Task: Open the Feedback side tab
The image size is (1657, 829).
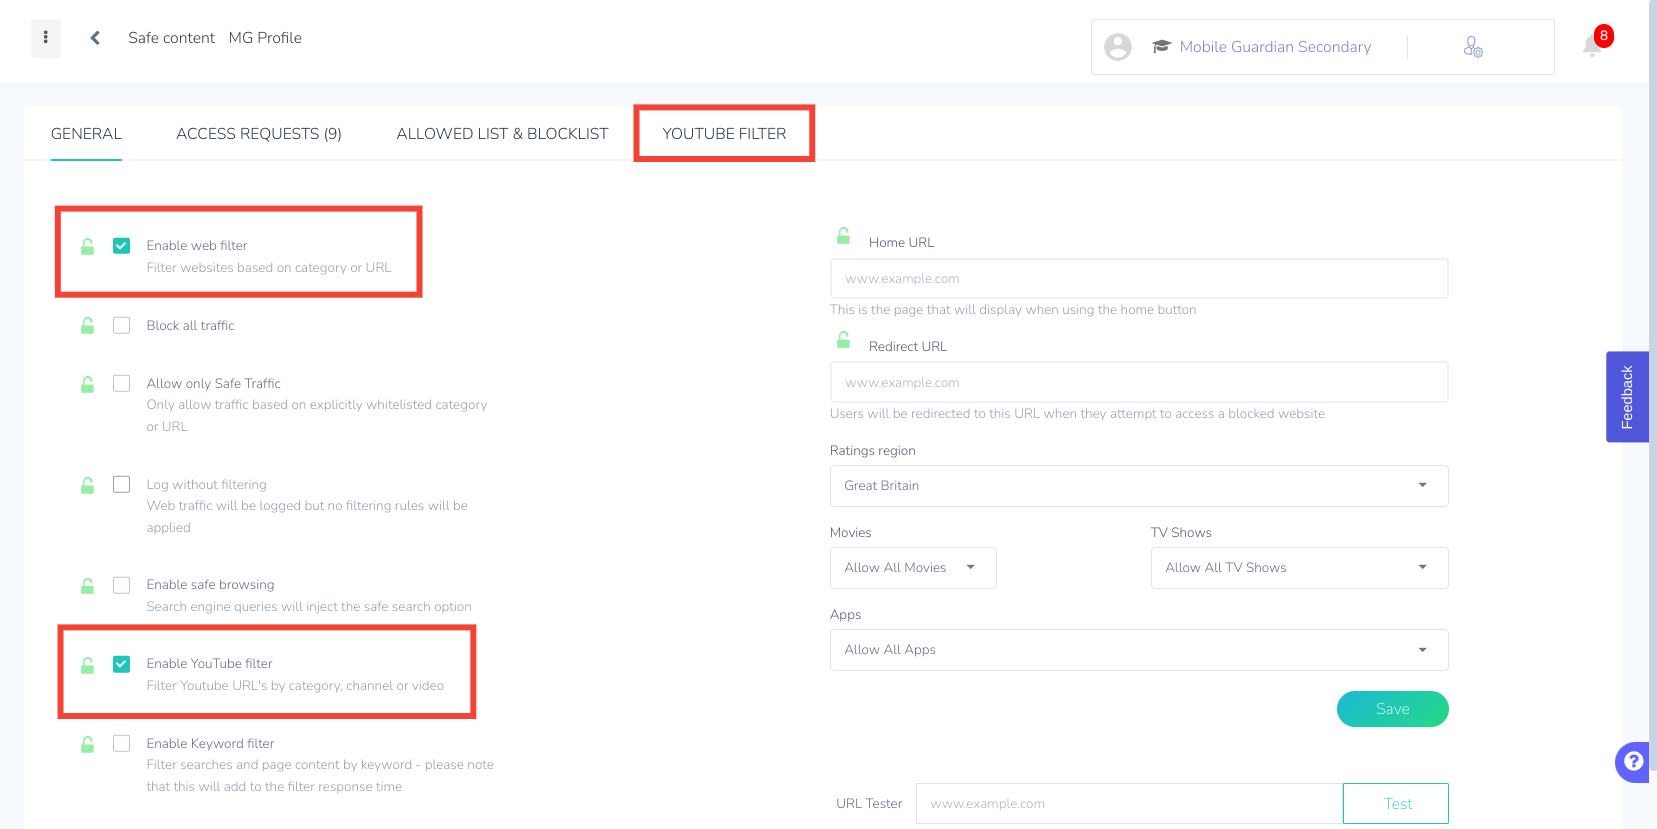Action: click(1627, 397)
